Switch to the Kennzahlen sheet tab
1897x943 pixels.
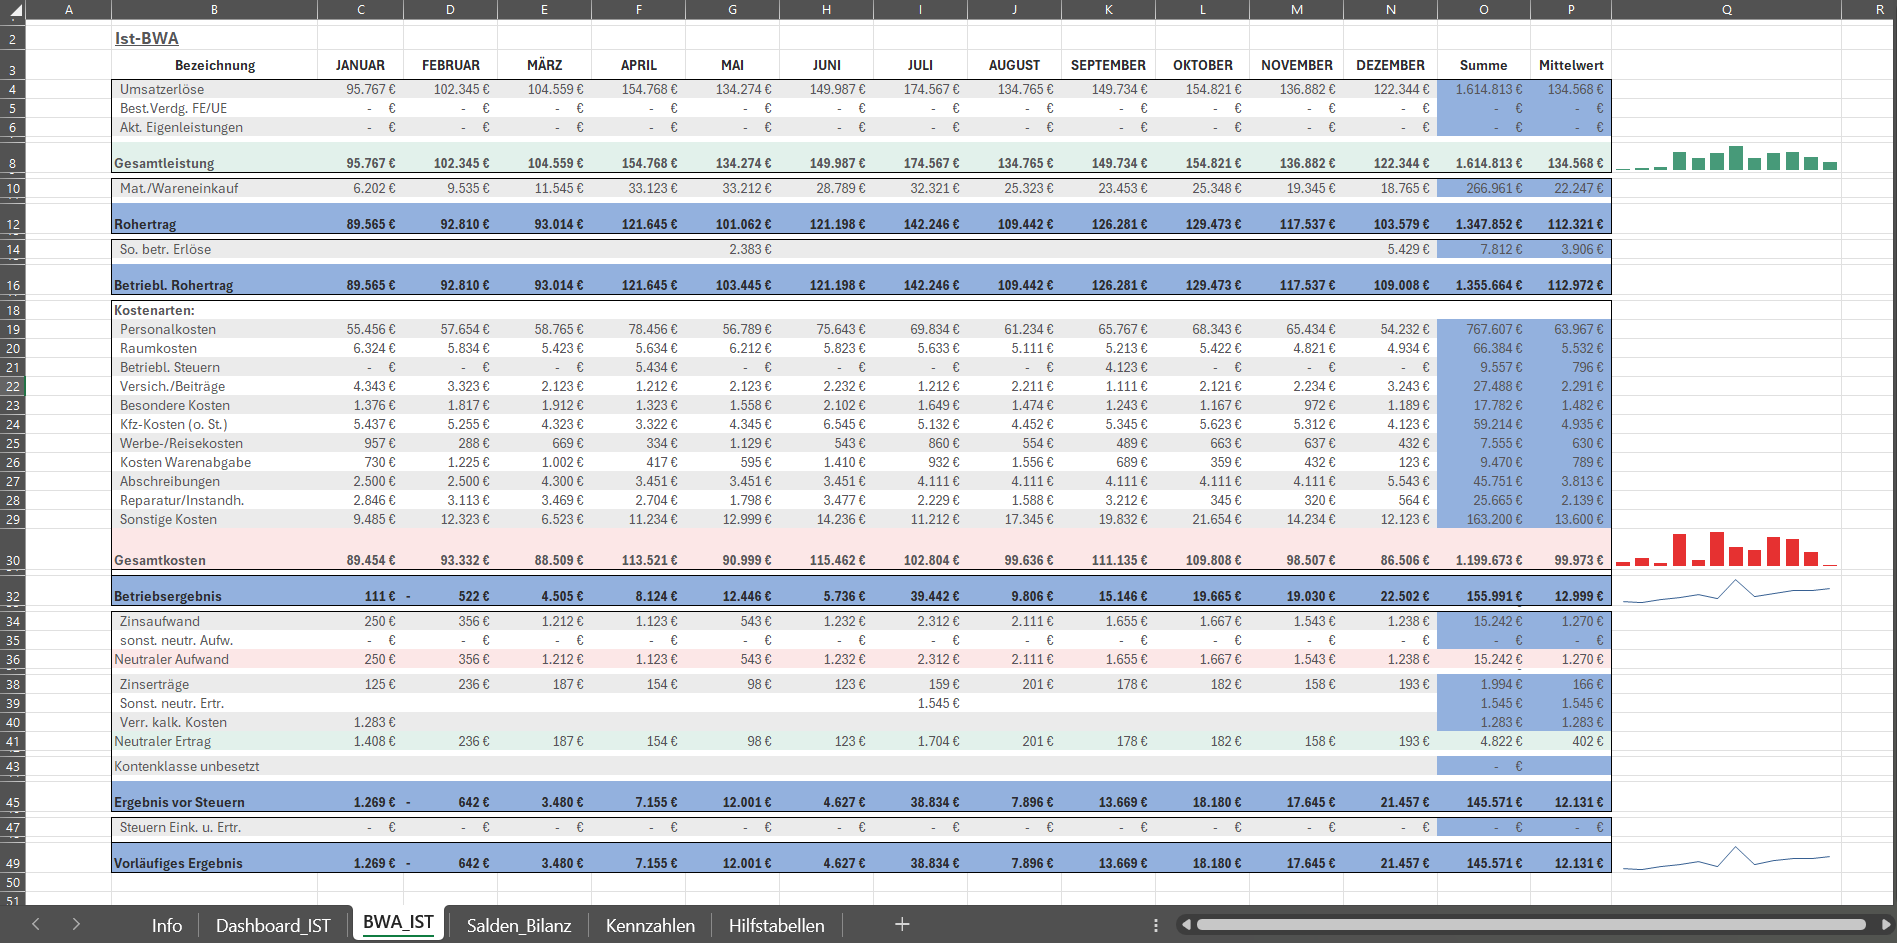tap(650, 926)
